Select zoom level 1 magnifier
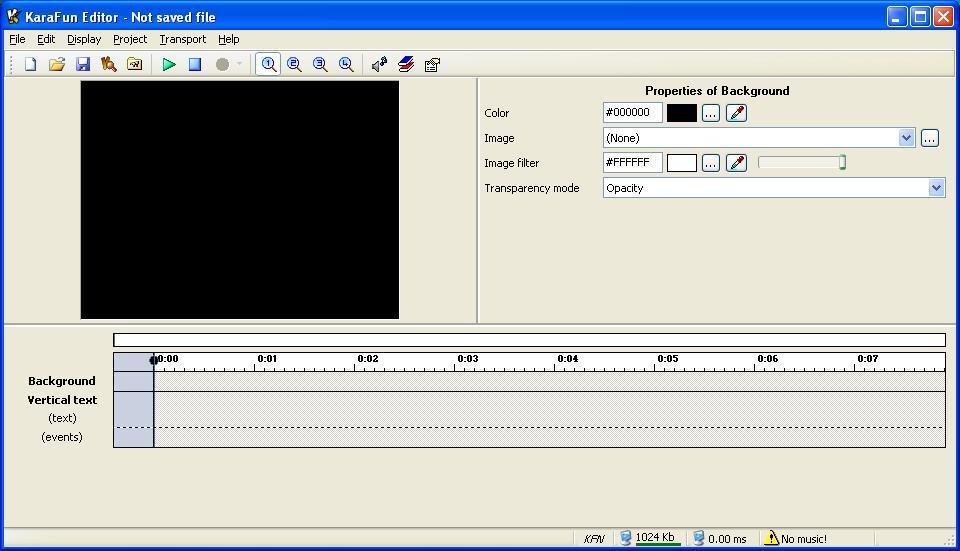The width and height of the screenshot is (960, 551). (268, 64)
